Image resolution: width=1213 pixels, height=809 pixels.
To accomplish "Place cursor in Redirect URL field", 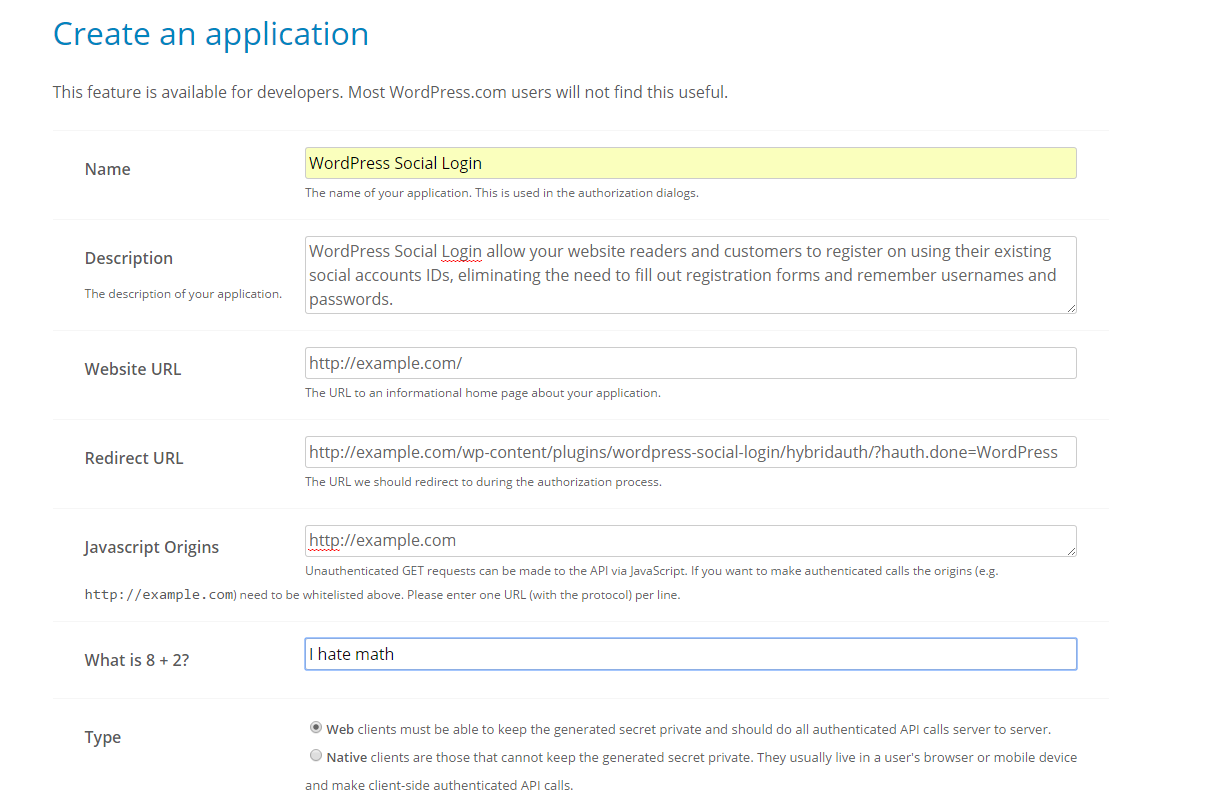I will click(x=690, y=452).
